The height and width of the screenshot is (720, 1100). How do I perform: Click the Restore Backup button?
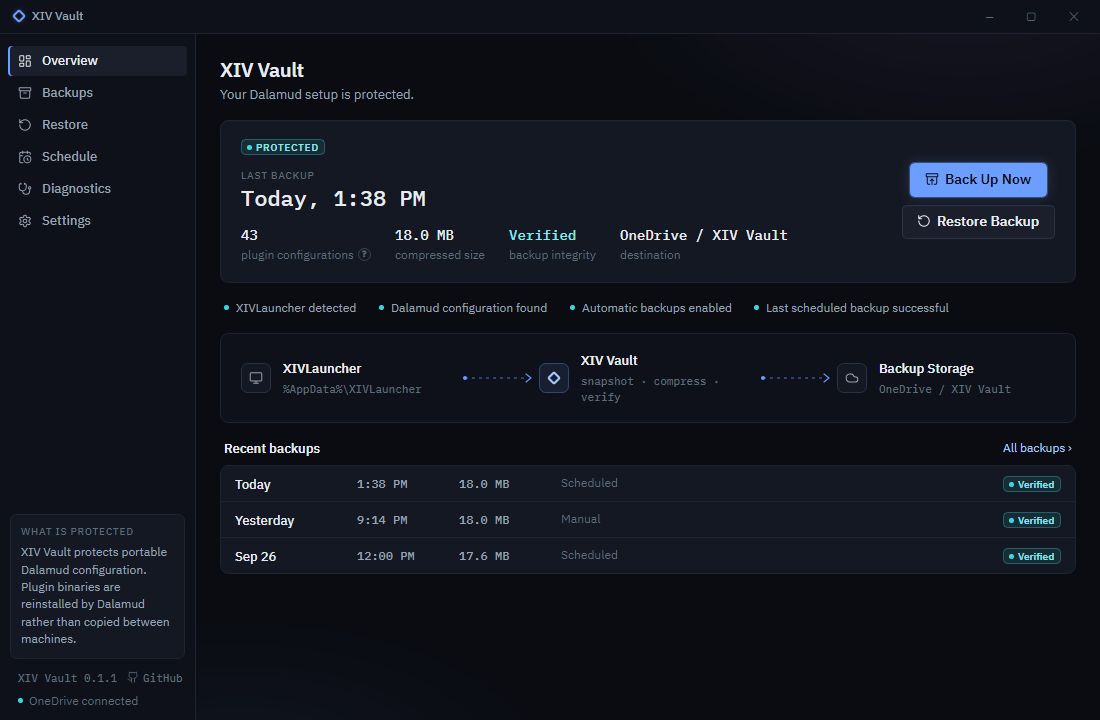click(x=978, y=222)
